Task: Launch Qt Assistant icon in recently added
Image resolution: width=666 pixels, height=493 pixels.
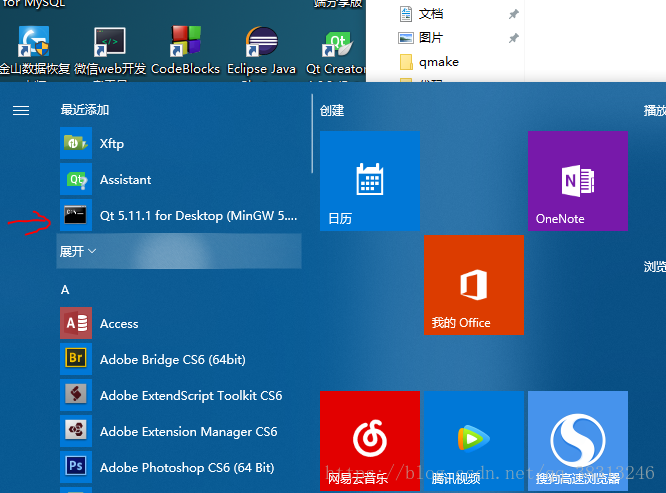Action: [76, 179]
